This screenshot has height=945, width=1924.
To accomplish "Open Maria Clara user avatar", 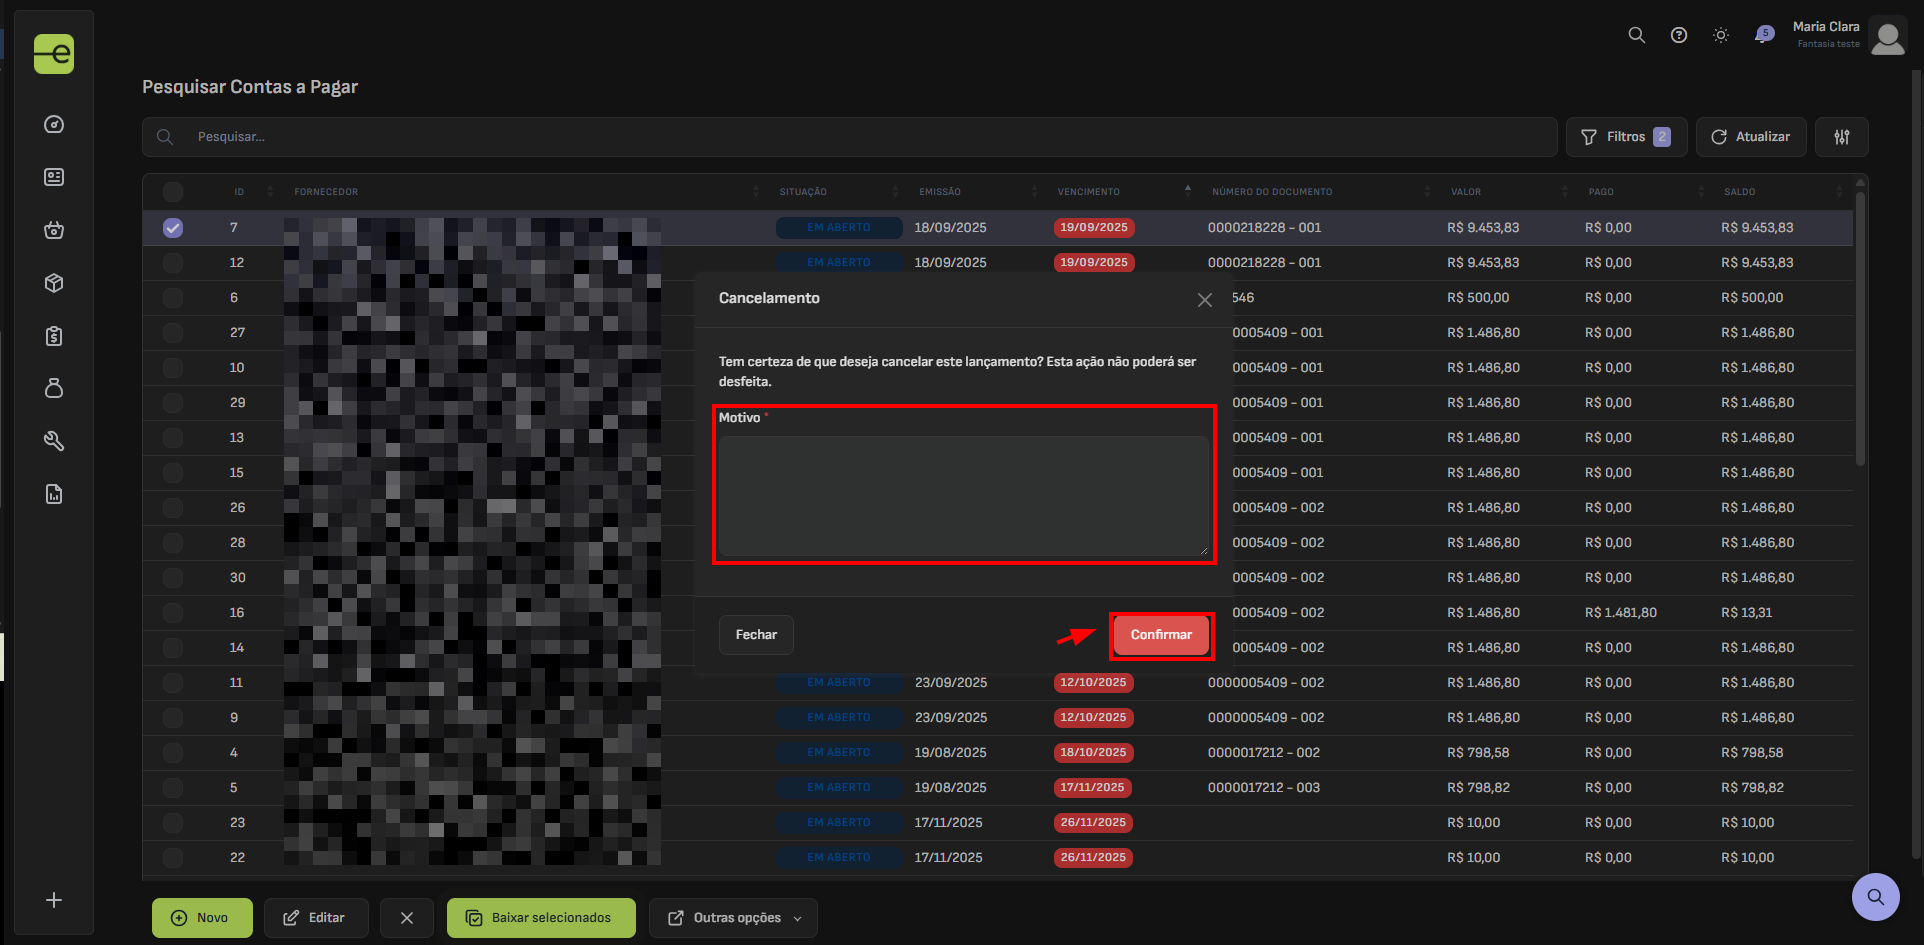I will (x=1888, y=37).
